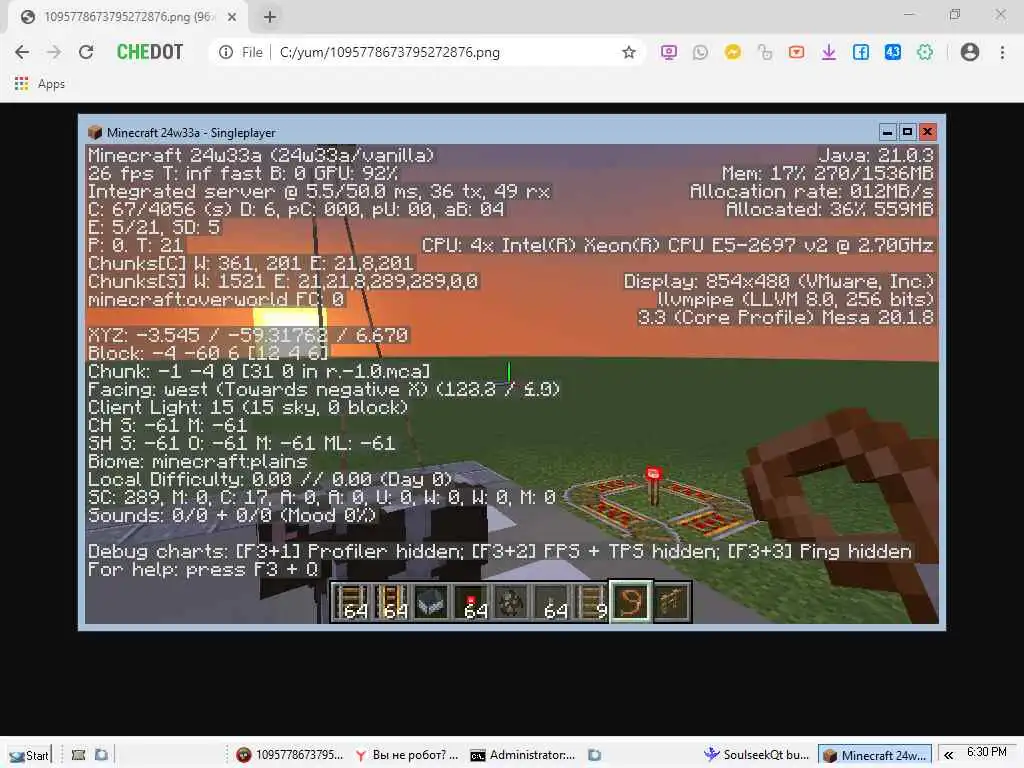
Task: Bookmark this page with the star icon
Action: [628, 52]
